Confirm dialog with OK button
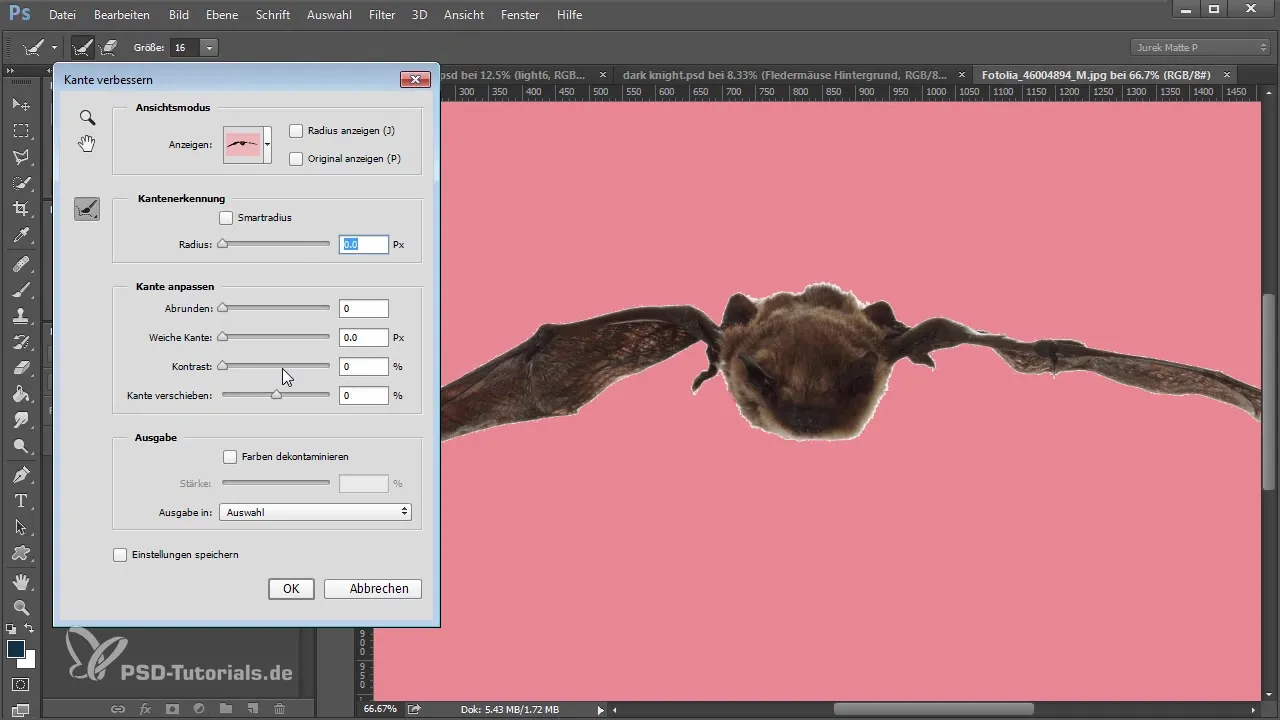The height and width of the screenshot is (720, 1280). coord(291,589)
